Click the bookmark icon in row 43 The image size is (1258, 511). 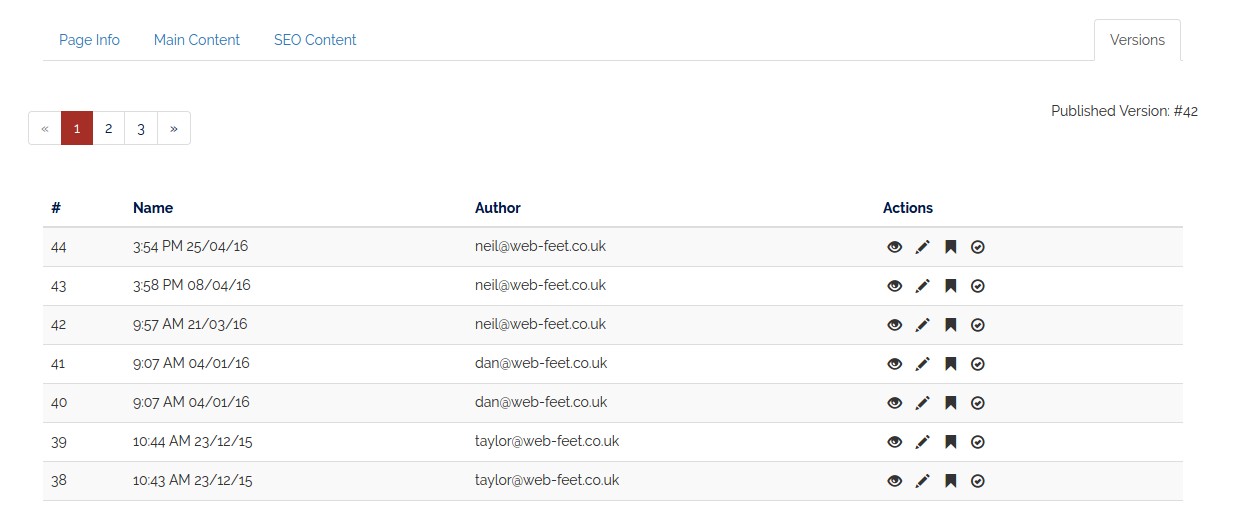tap(951, 286)
